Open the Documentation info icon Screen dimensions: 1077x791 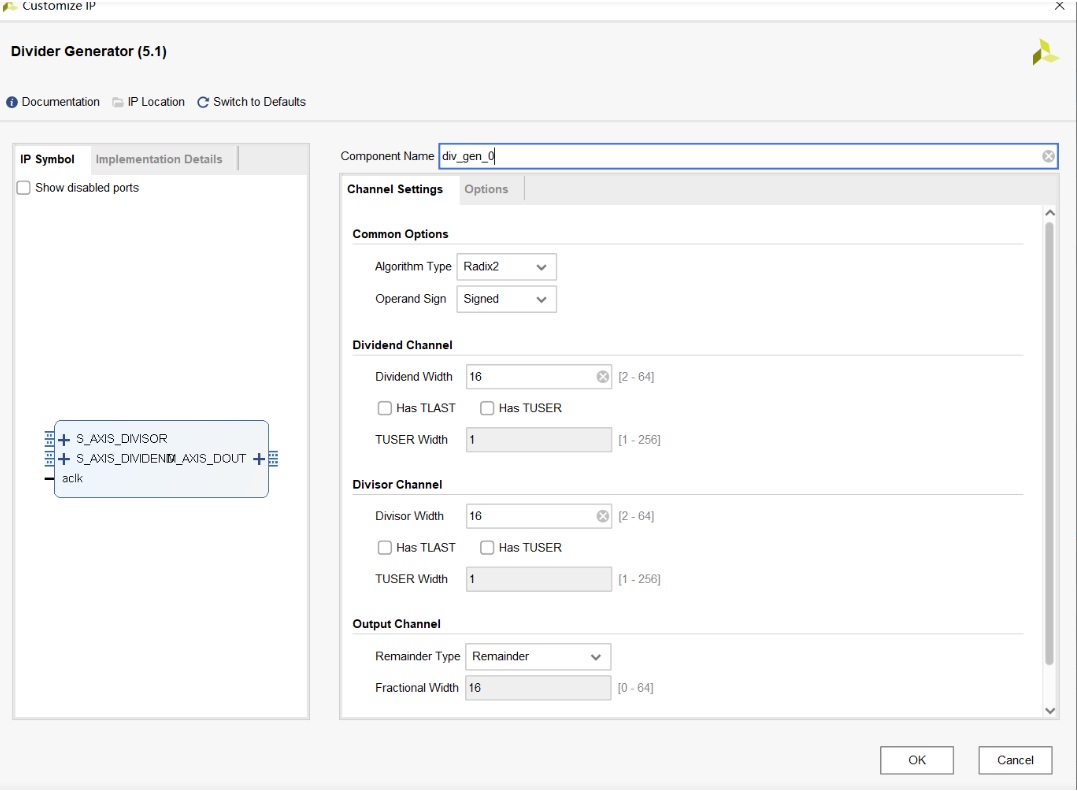pyautogui.click(x=12, y=102)
